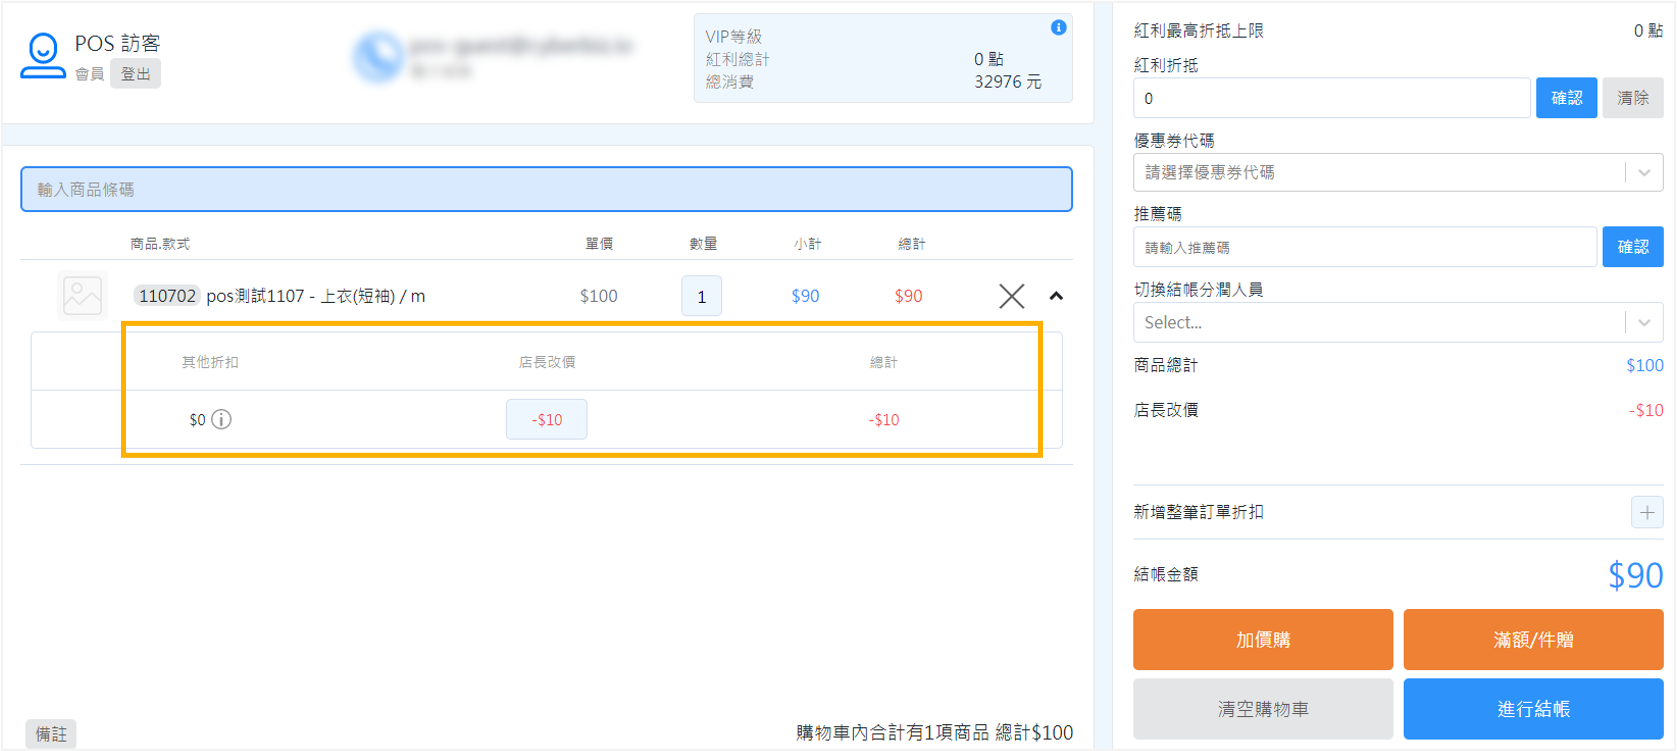
Task: Click the 加價購 add-on purchase button
Action: click(x=1262, y=640)
